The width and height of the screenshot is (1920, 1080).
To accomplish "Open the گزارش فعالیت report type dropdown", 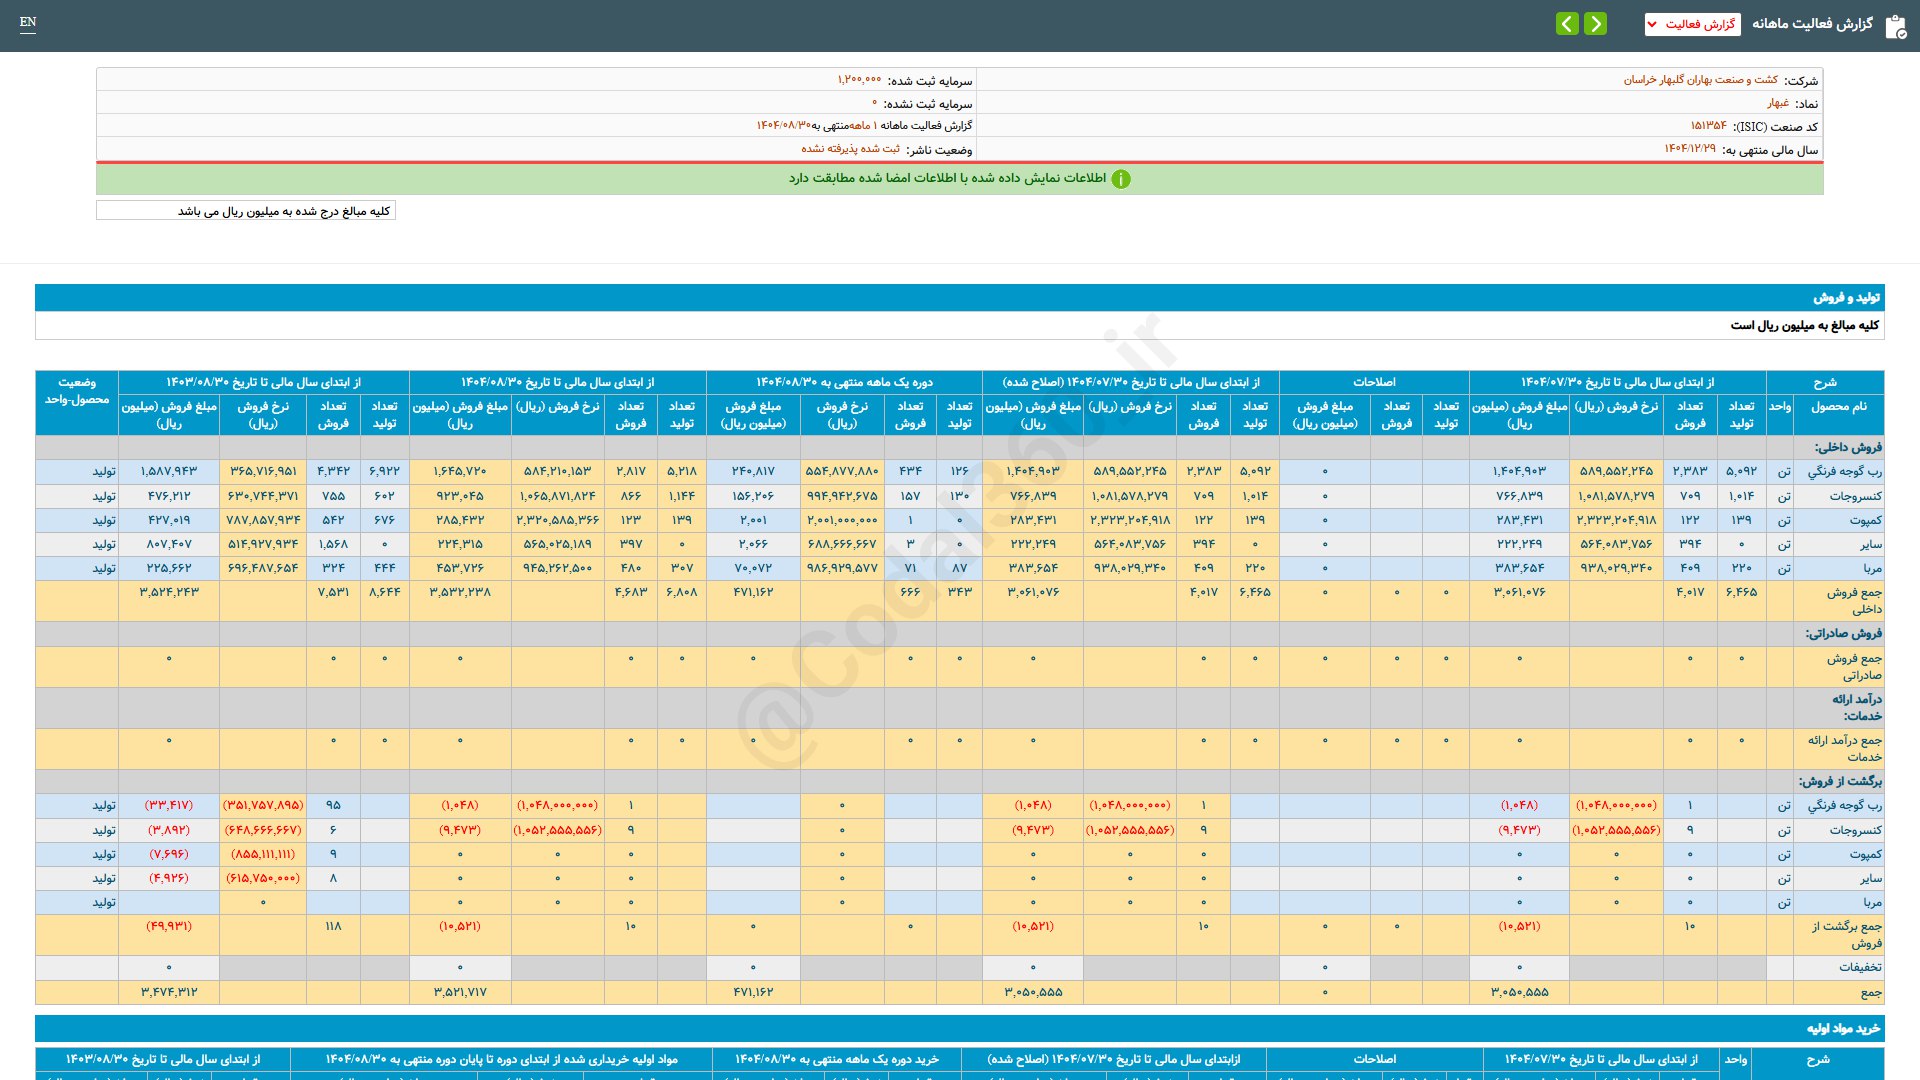I will click(1692, 24).
